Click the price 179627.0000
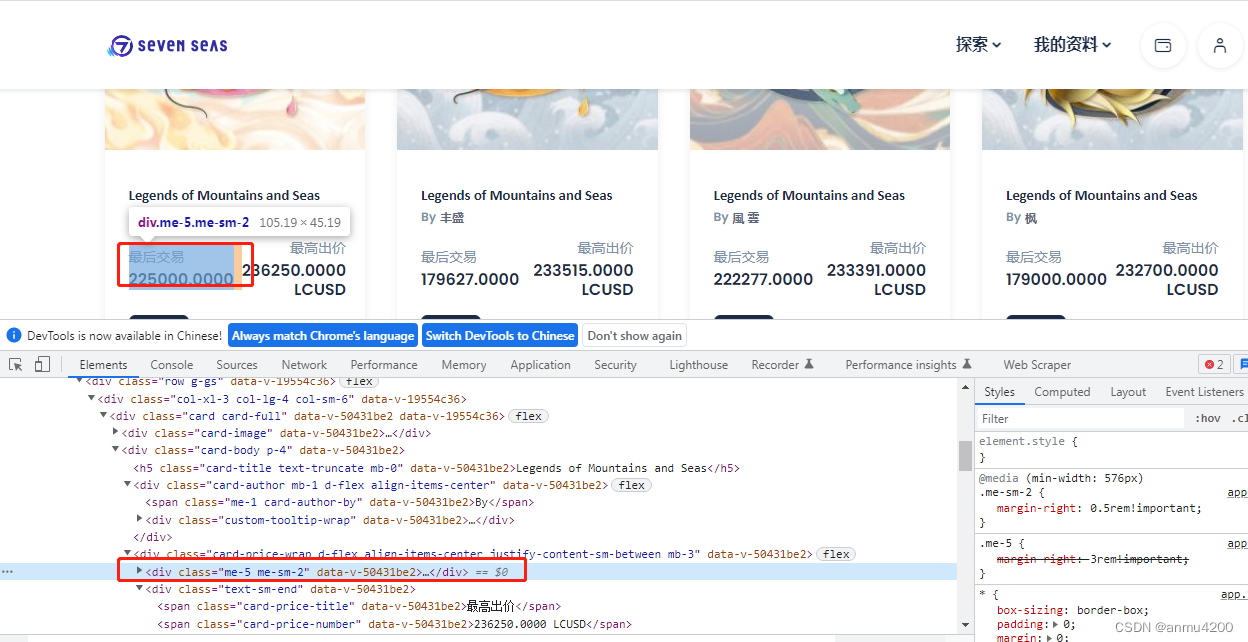This screenshot has width=1248, height=642. pos(470,279)
